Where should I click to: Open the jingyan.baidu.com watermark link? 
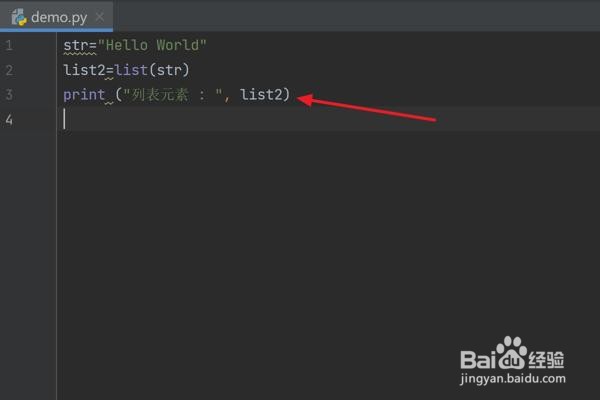click(x=513, y=379)
